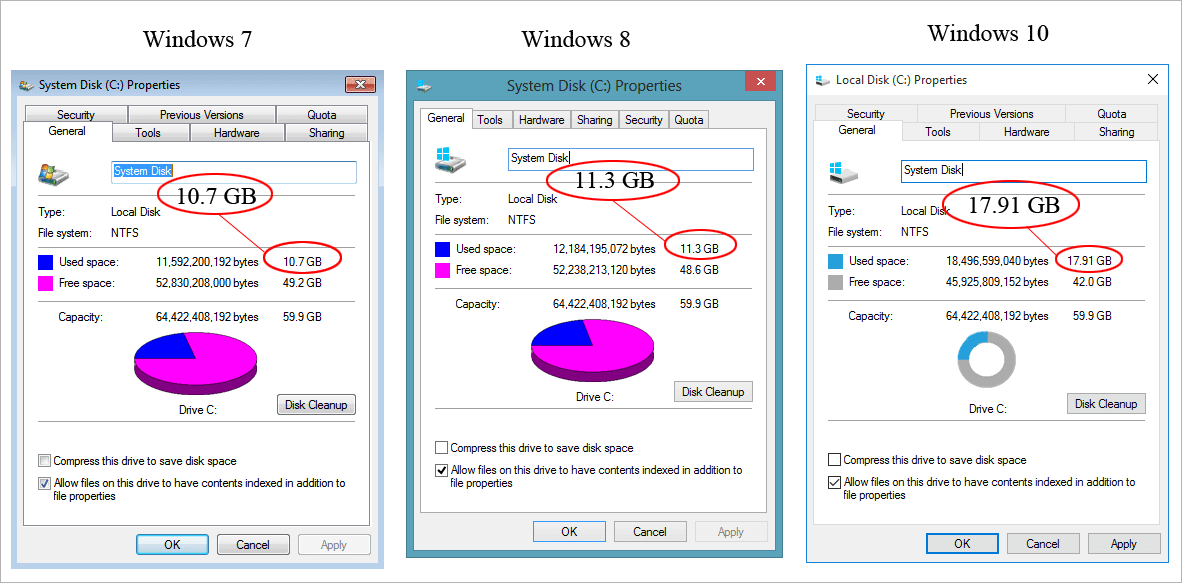This screenshot has width=1182, height=583.
Task: Switch to Sharing tab in Windows 7 dialog
Action: click(x=326, y=133)
